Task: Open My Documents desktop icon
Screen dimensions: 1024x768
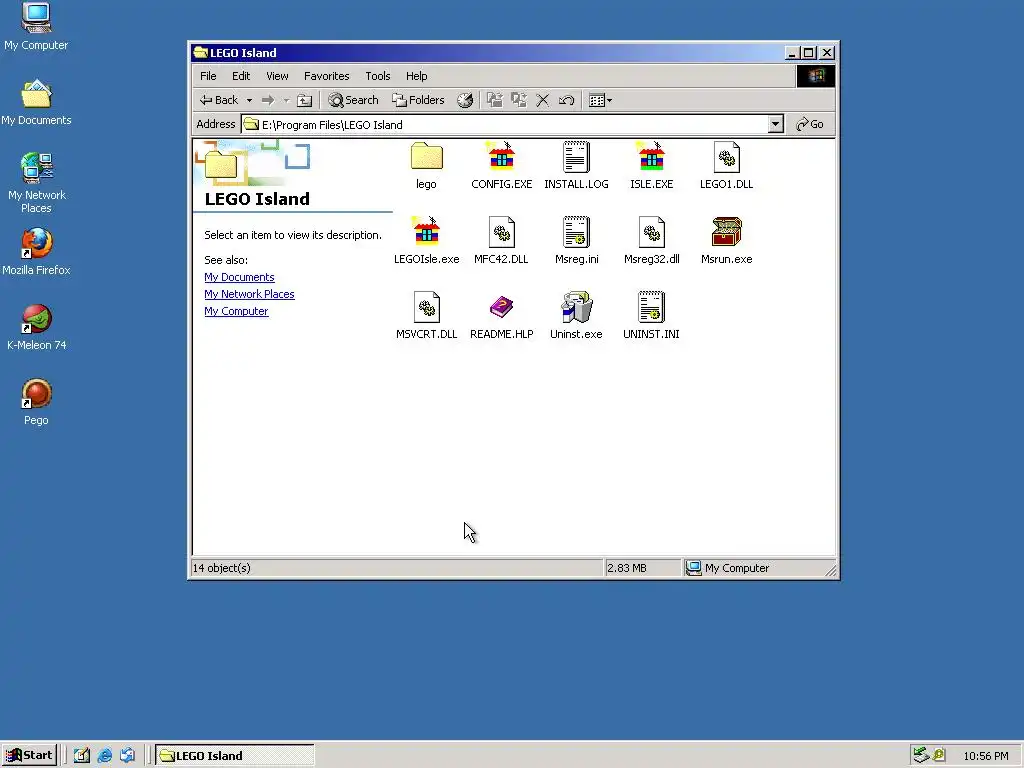Action: (36, 102)
